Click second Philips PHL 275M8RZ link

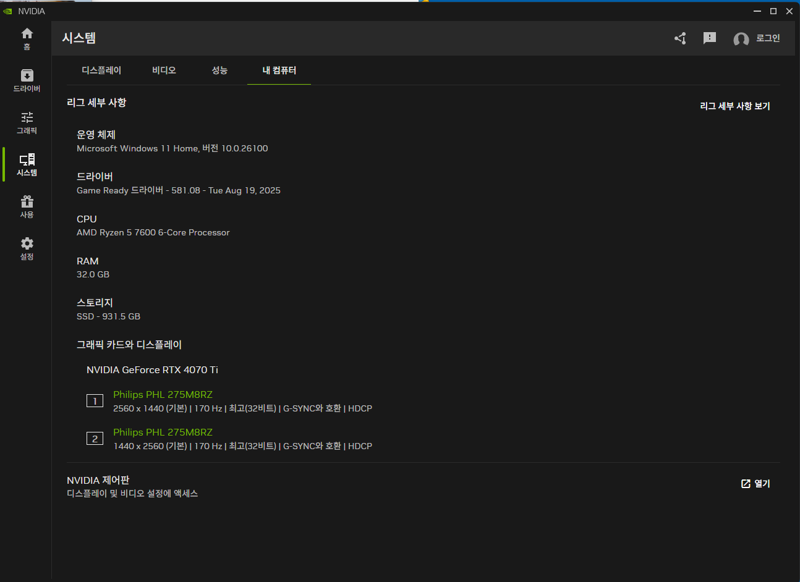[x=163, y=433]
